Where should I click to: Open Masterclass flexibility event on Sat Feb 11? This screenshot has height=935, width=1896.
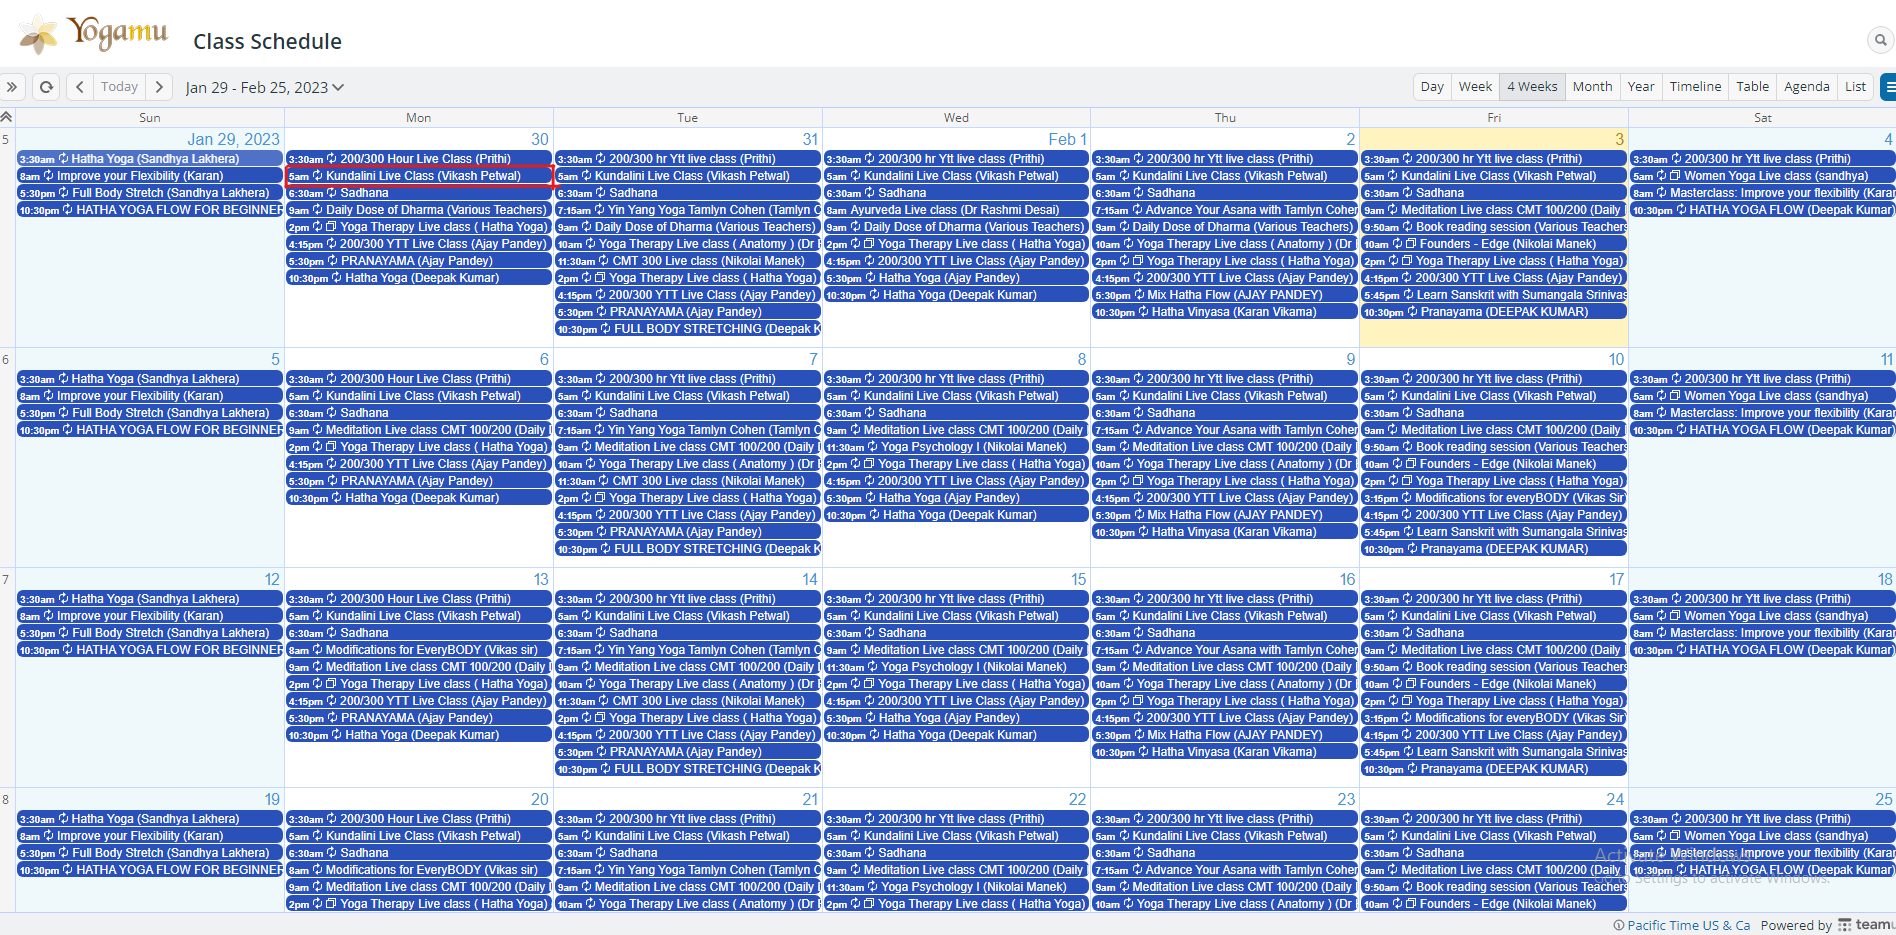[1763, 413]
